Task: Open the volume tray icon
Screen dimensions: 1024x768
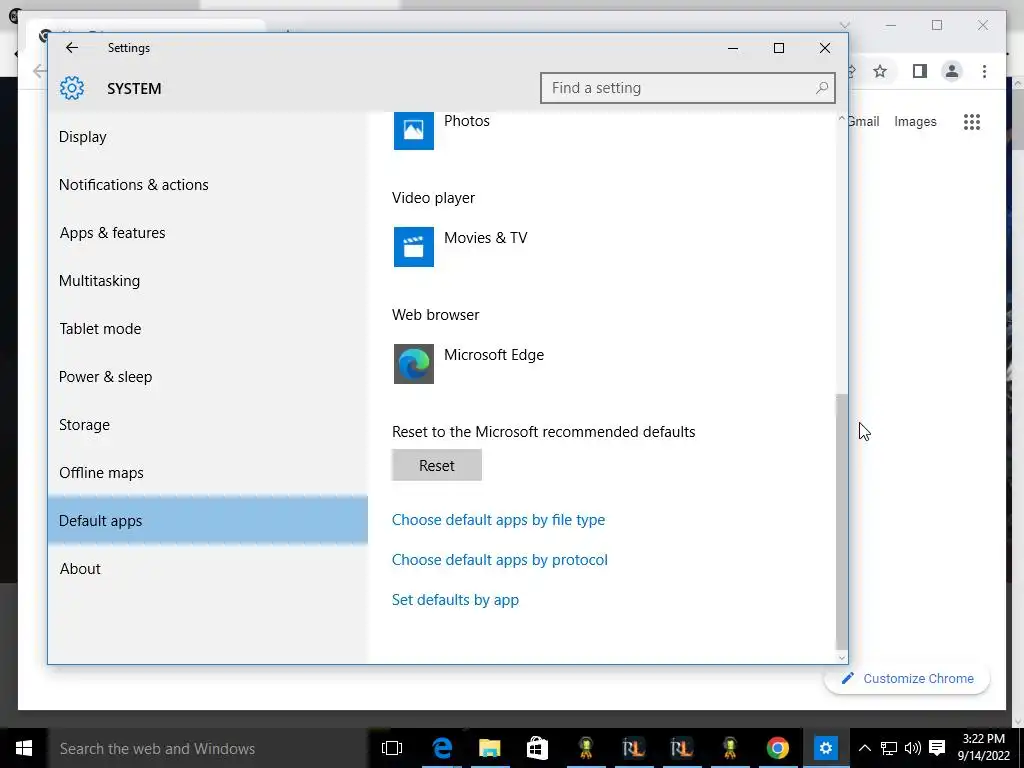Action: coord(912,748)
